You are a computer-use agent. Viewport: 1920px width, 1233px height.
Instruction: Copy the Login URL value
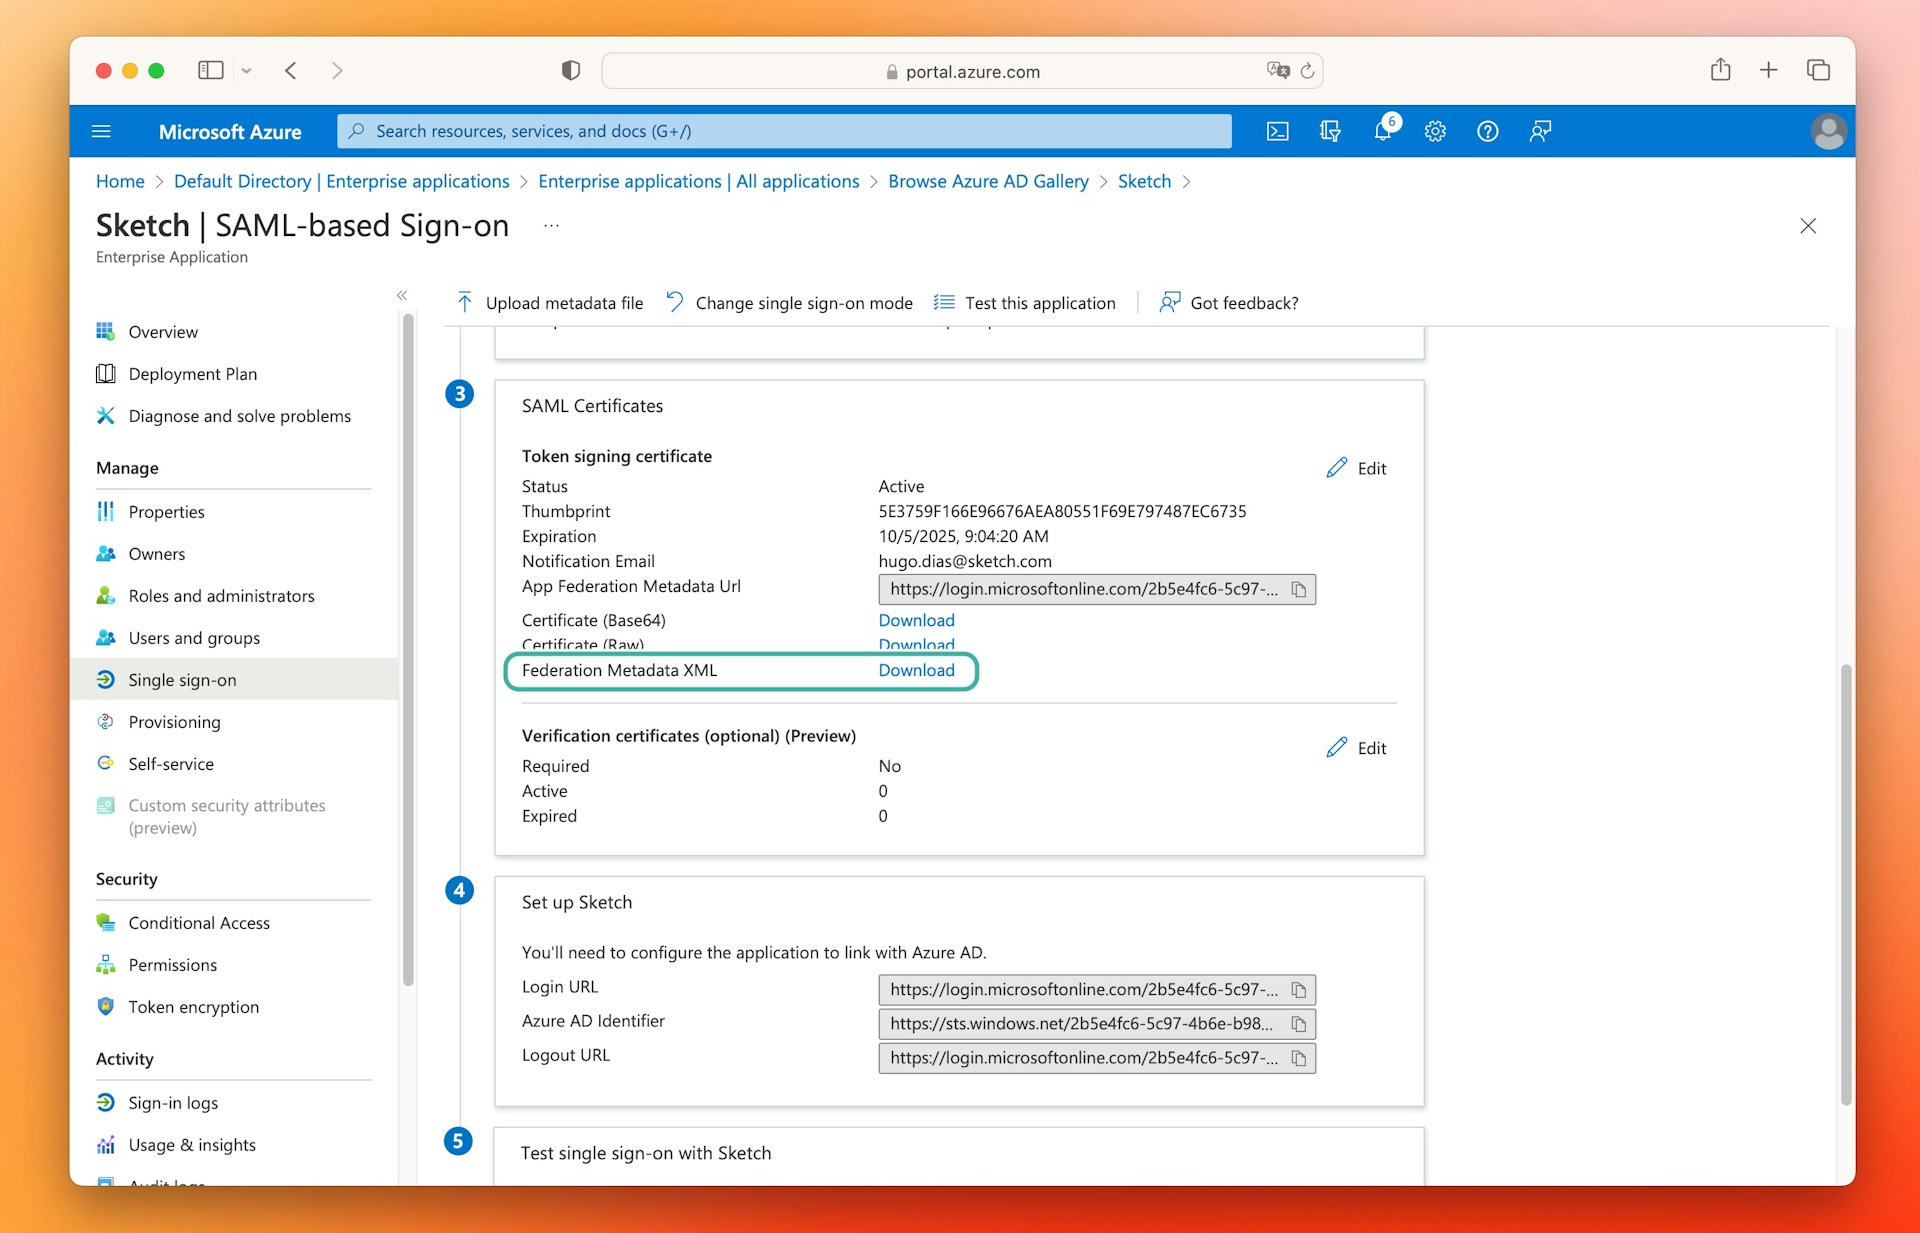tap(1299, 990)
